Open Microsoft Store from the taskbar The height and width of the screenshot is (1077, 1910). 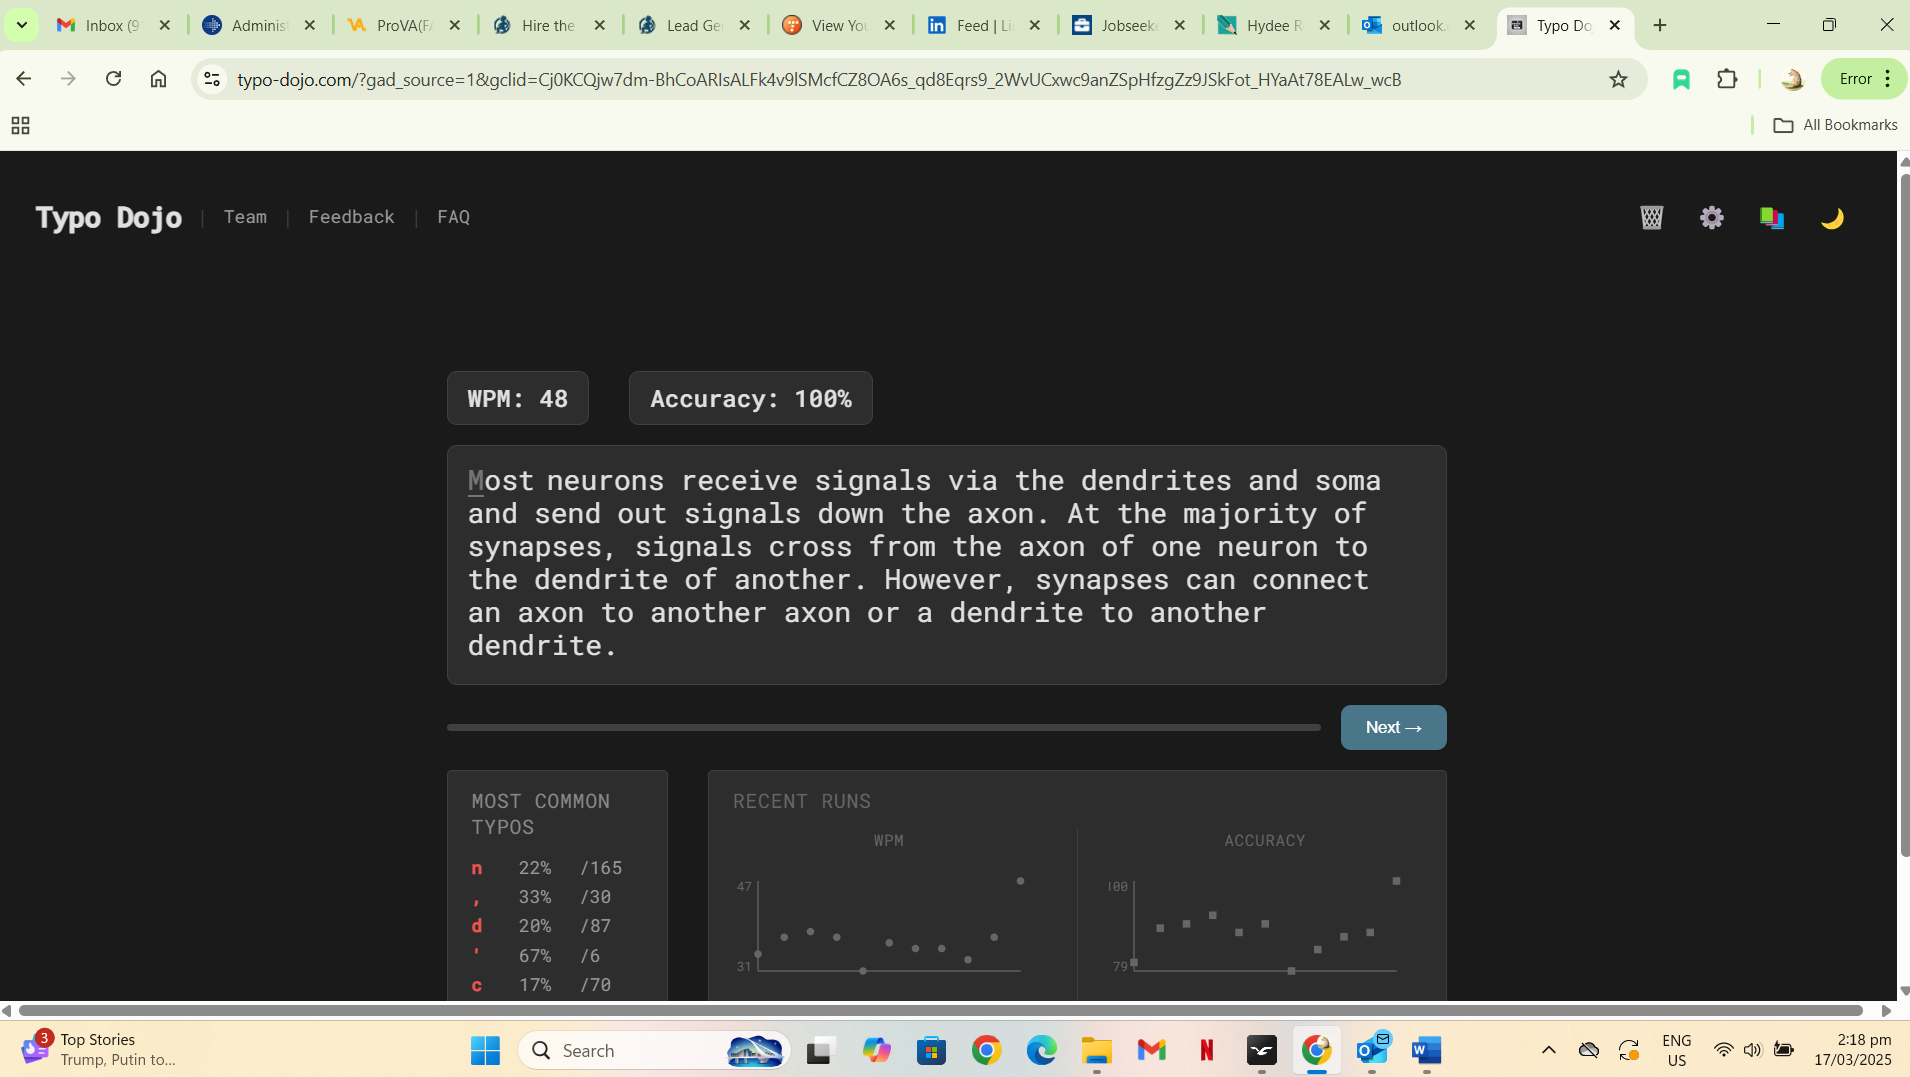[931, 1050]
